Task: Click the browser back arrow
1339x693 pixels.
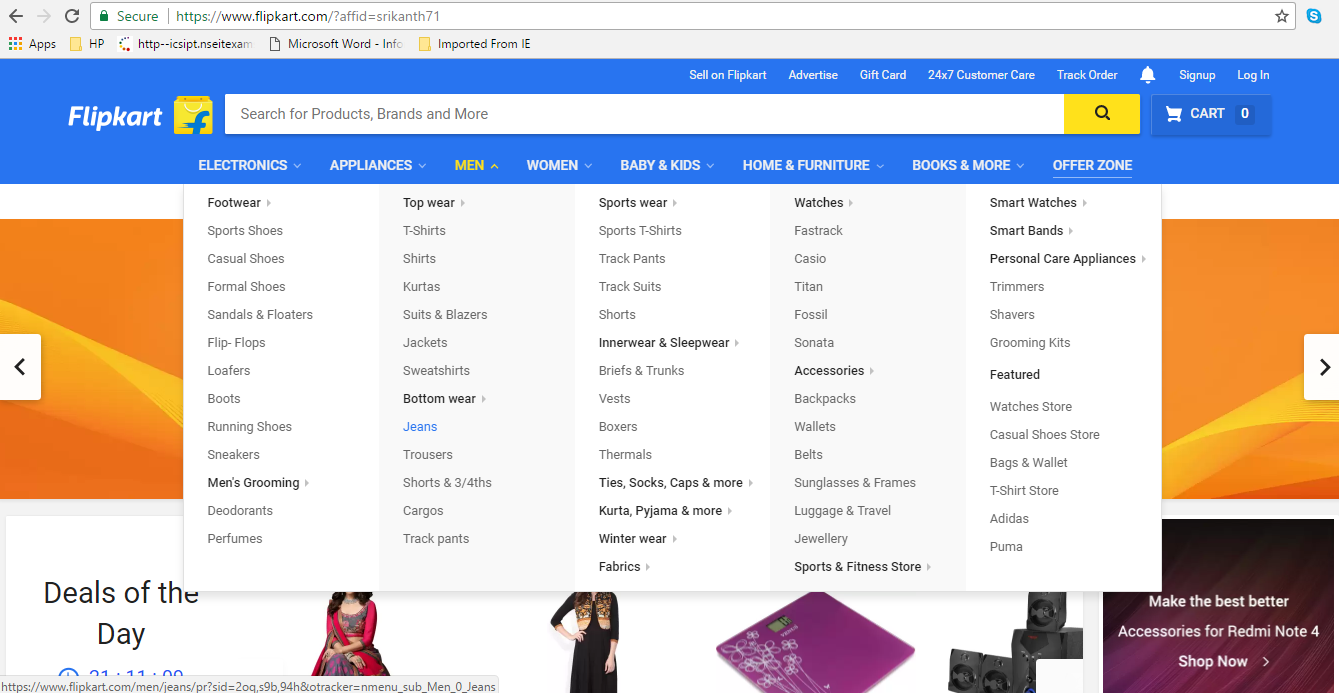Action: pos(16,16)
